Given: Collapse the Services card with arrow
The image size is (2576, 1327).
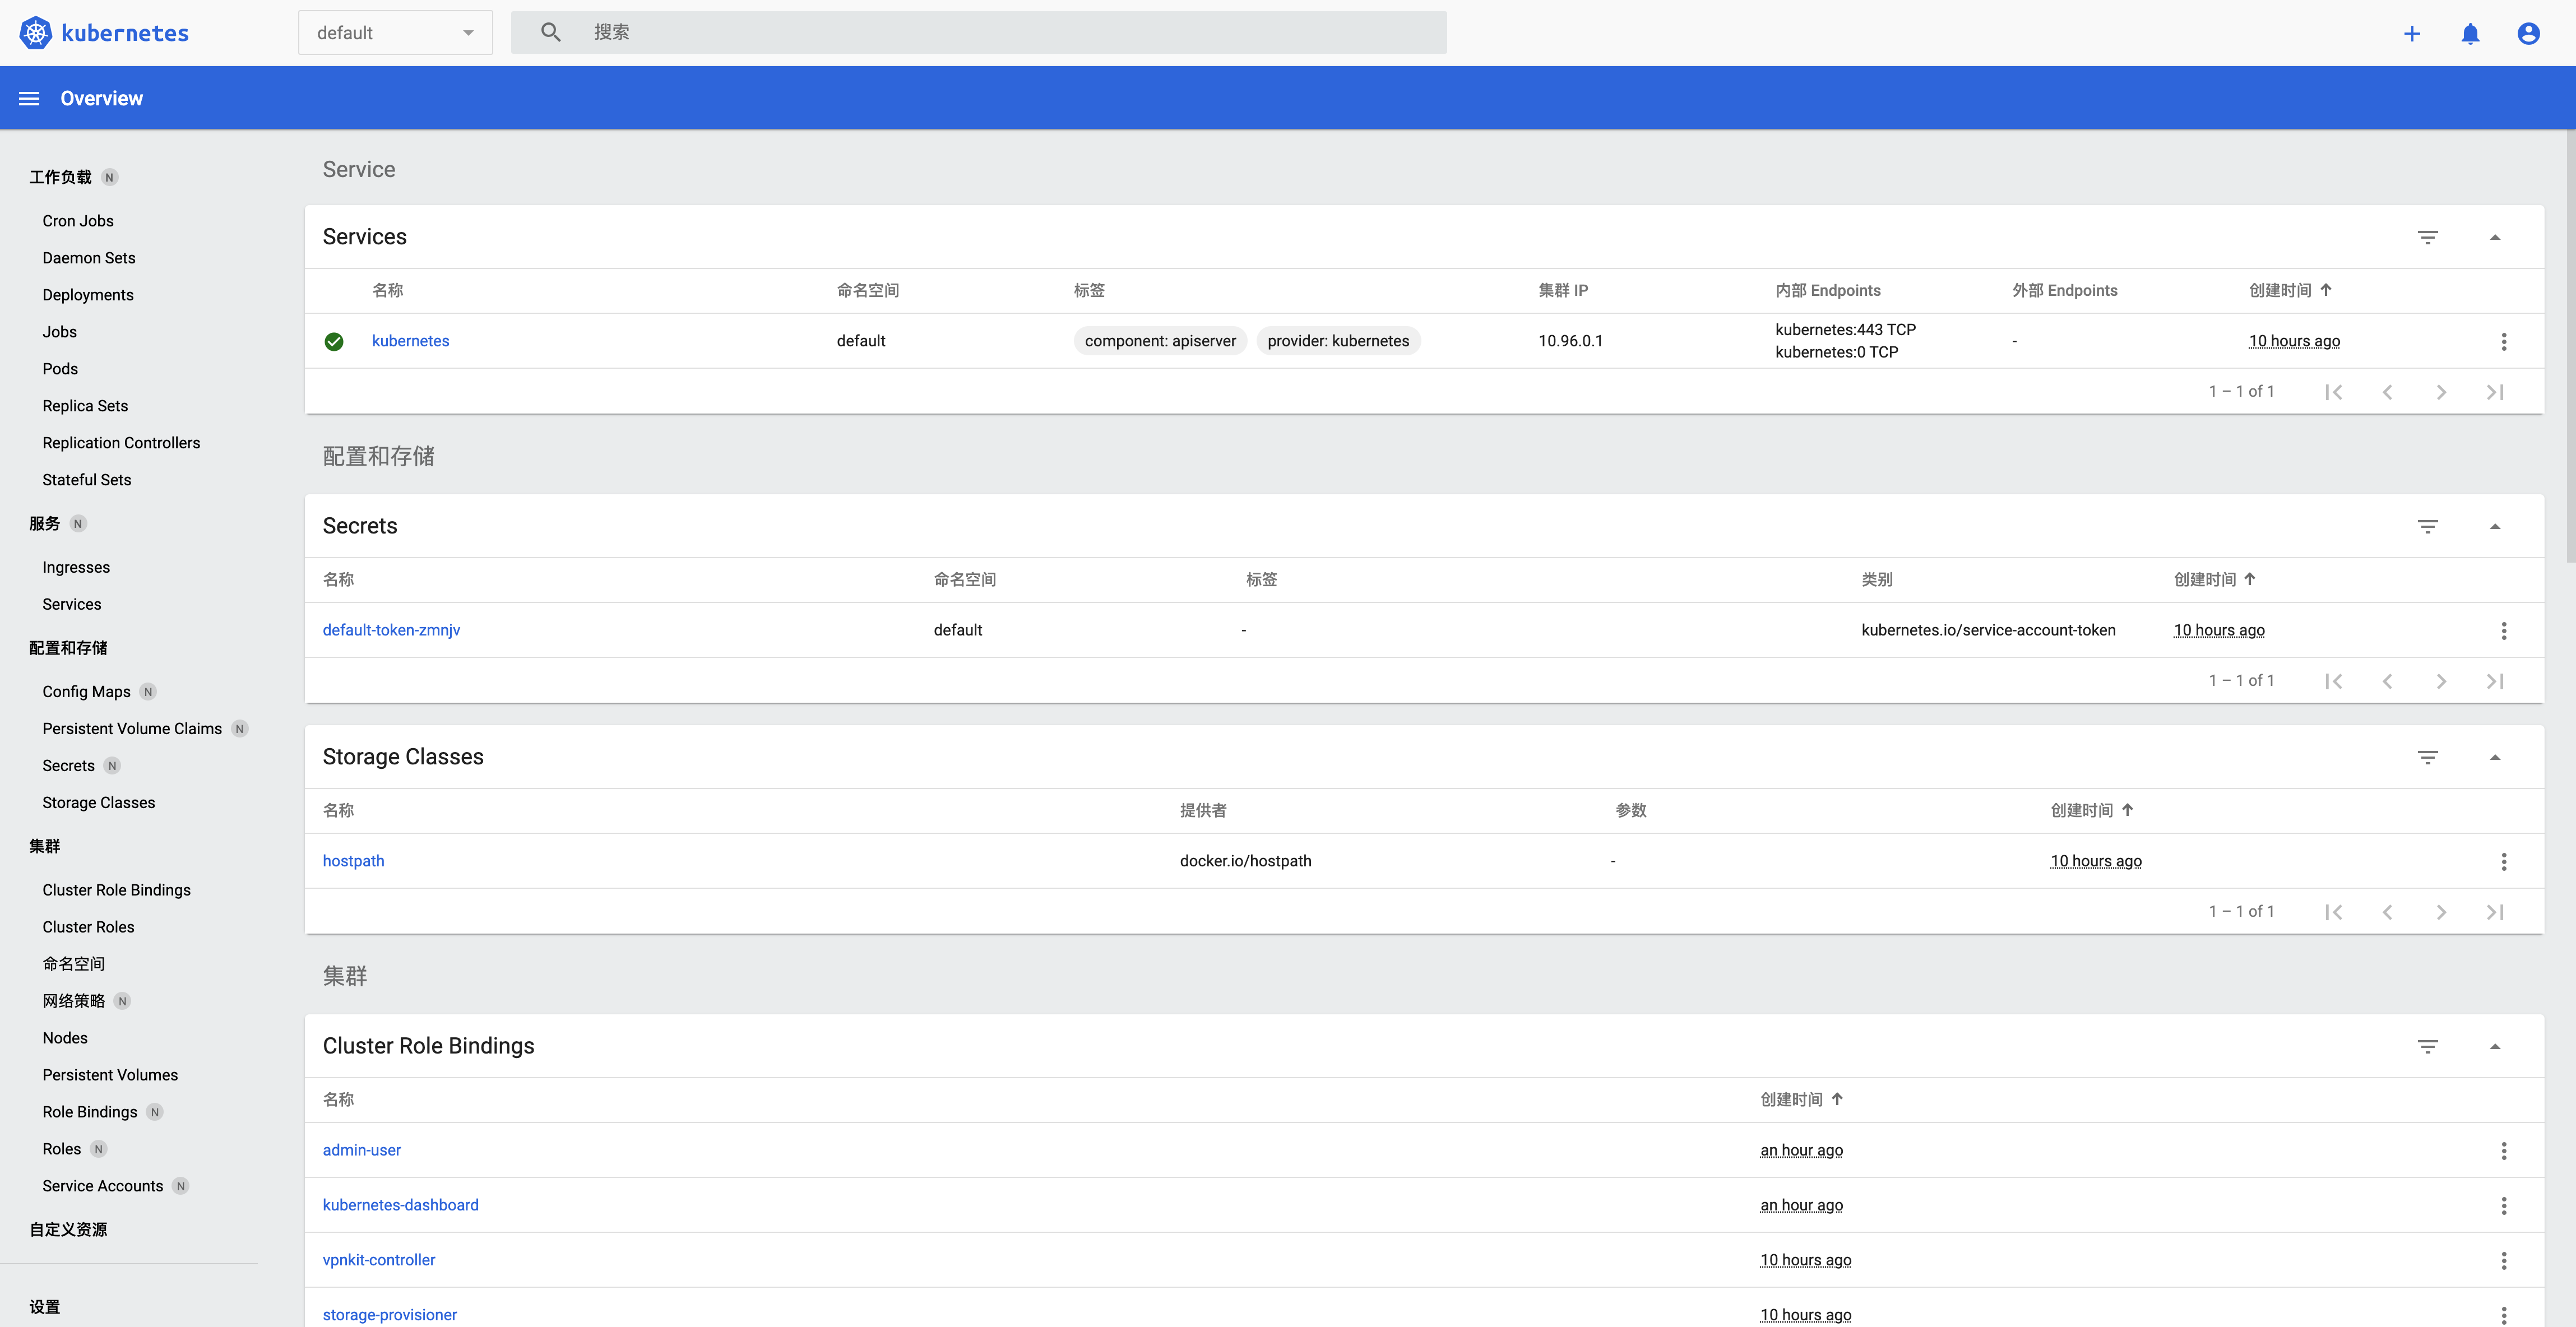Looking at the screenshot, I should 2494,237.
